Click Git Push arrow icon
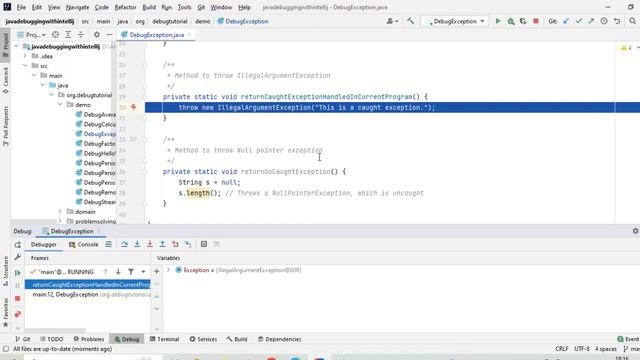The image size is (640, 360). [591, 21]
